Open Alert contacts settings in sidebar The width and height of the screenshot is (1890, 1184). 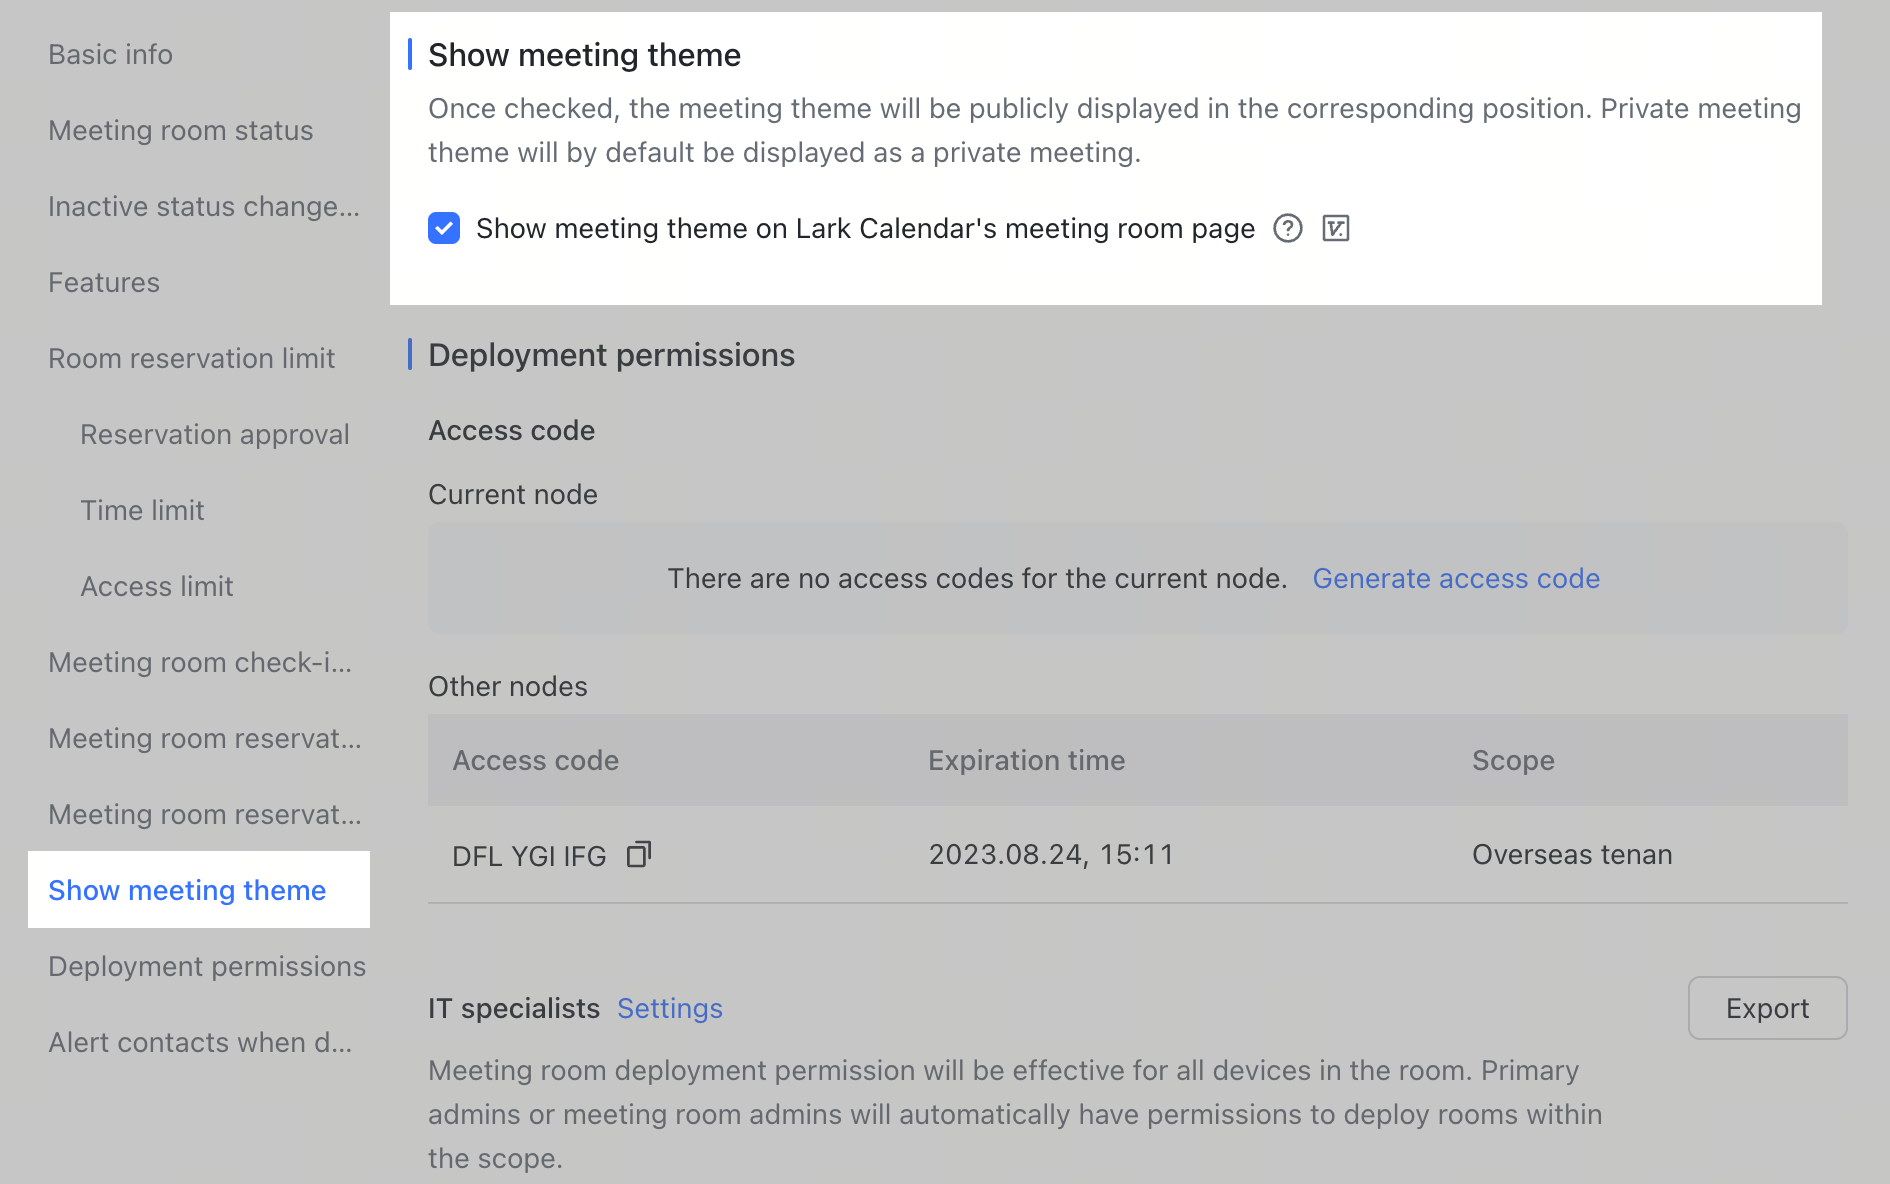click(200, 1042)
